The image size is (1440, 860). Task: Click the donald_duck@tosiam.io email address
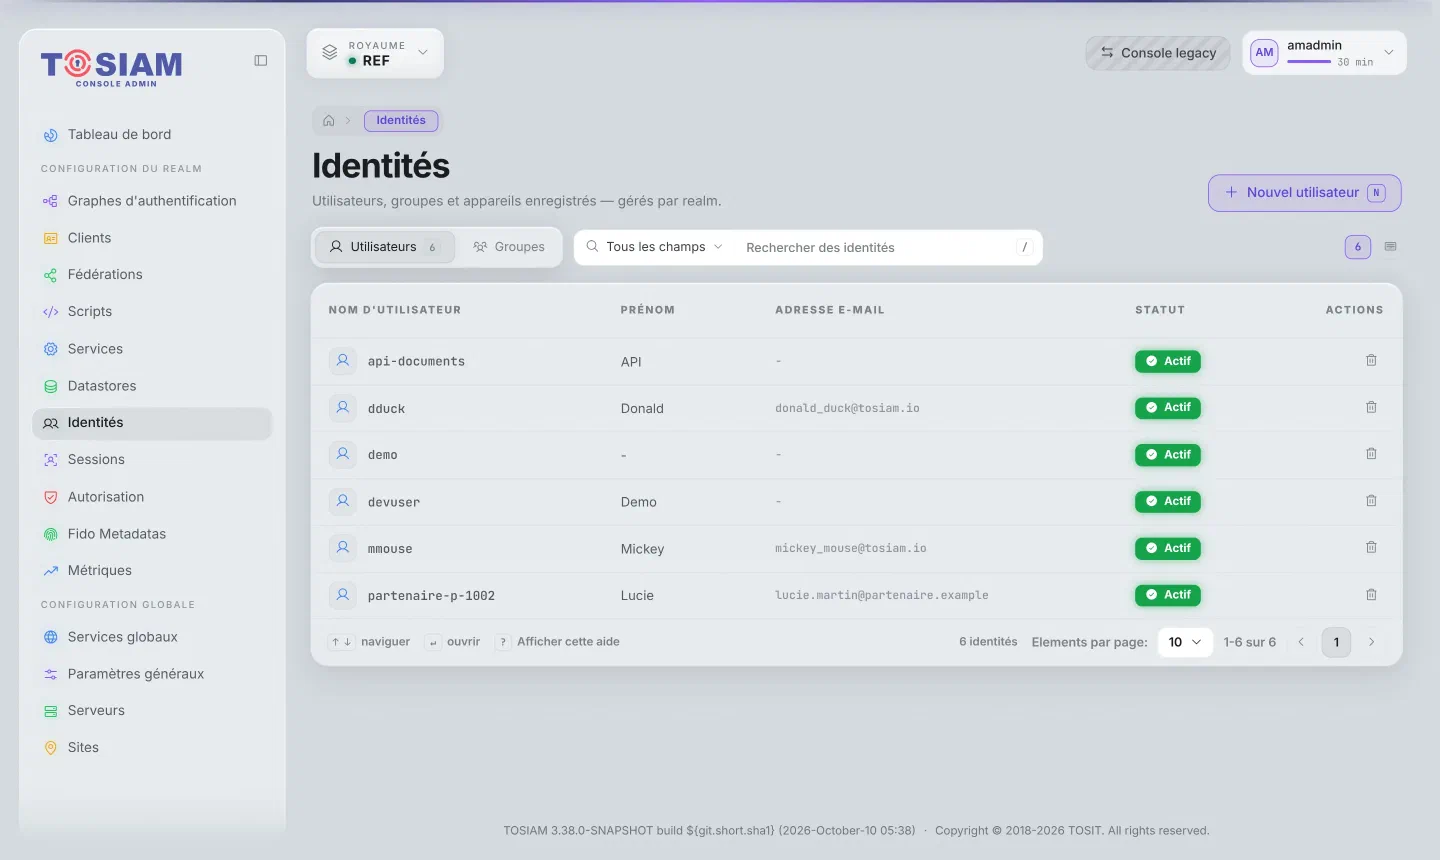tap(847, 408)
